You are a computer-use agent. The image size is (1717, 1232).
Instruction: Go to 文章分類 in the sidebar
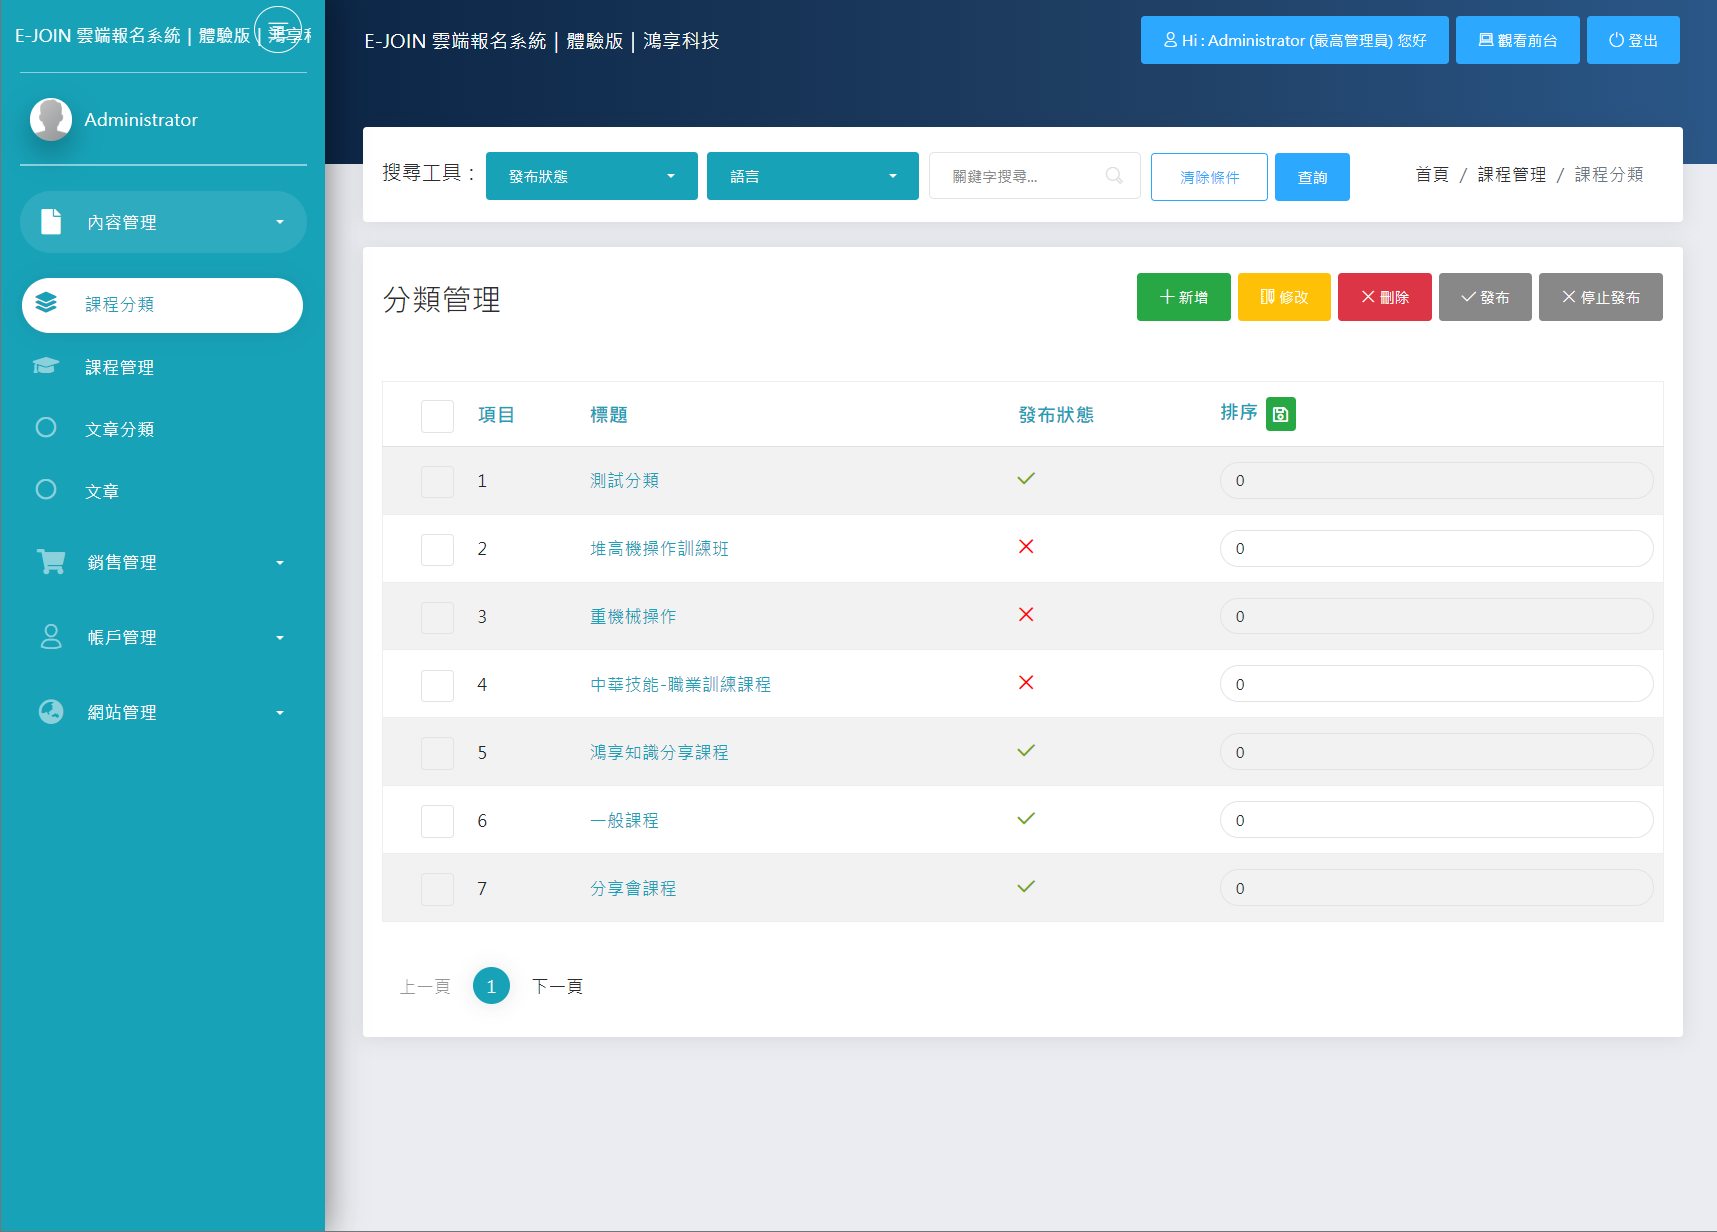coord(119,429)
